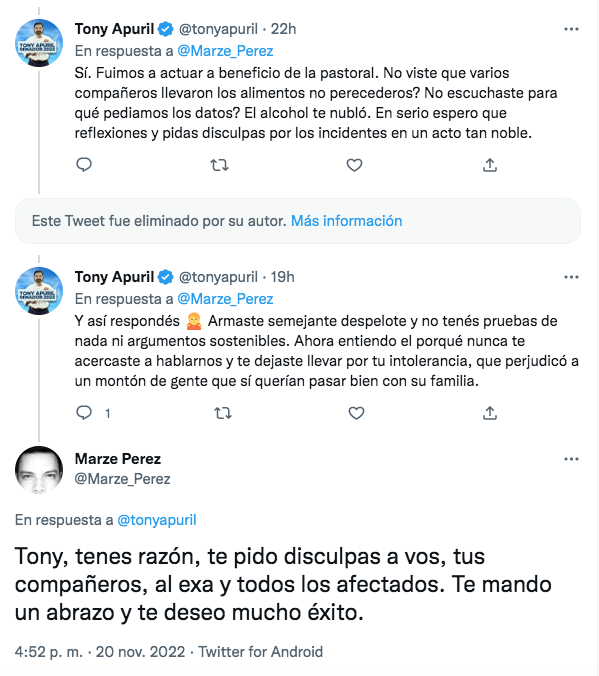Image resolution: width=599 pixels, height=676 pixels.
Task: Open Marze Perez's profile picture
Action: [x=39, y=469]
